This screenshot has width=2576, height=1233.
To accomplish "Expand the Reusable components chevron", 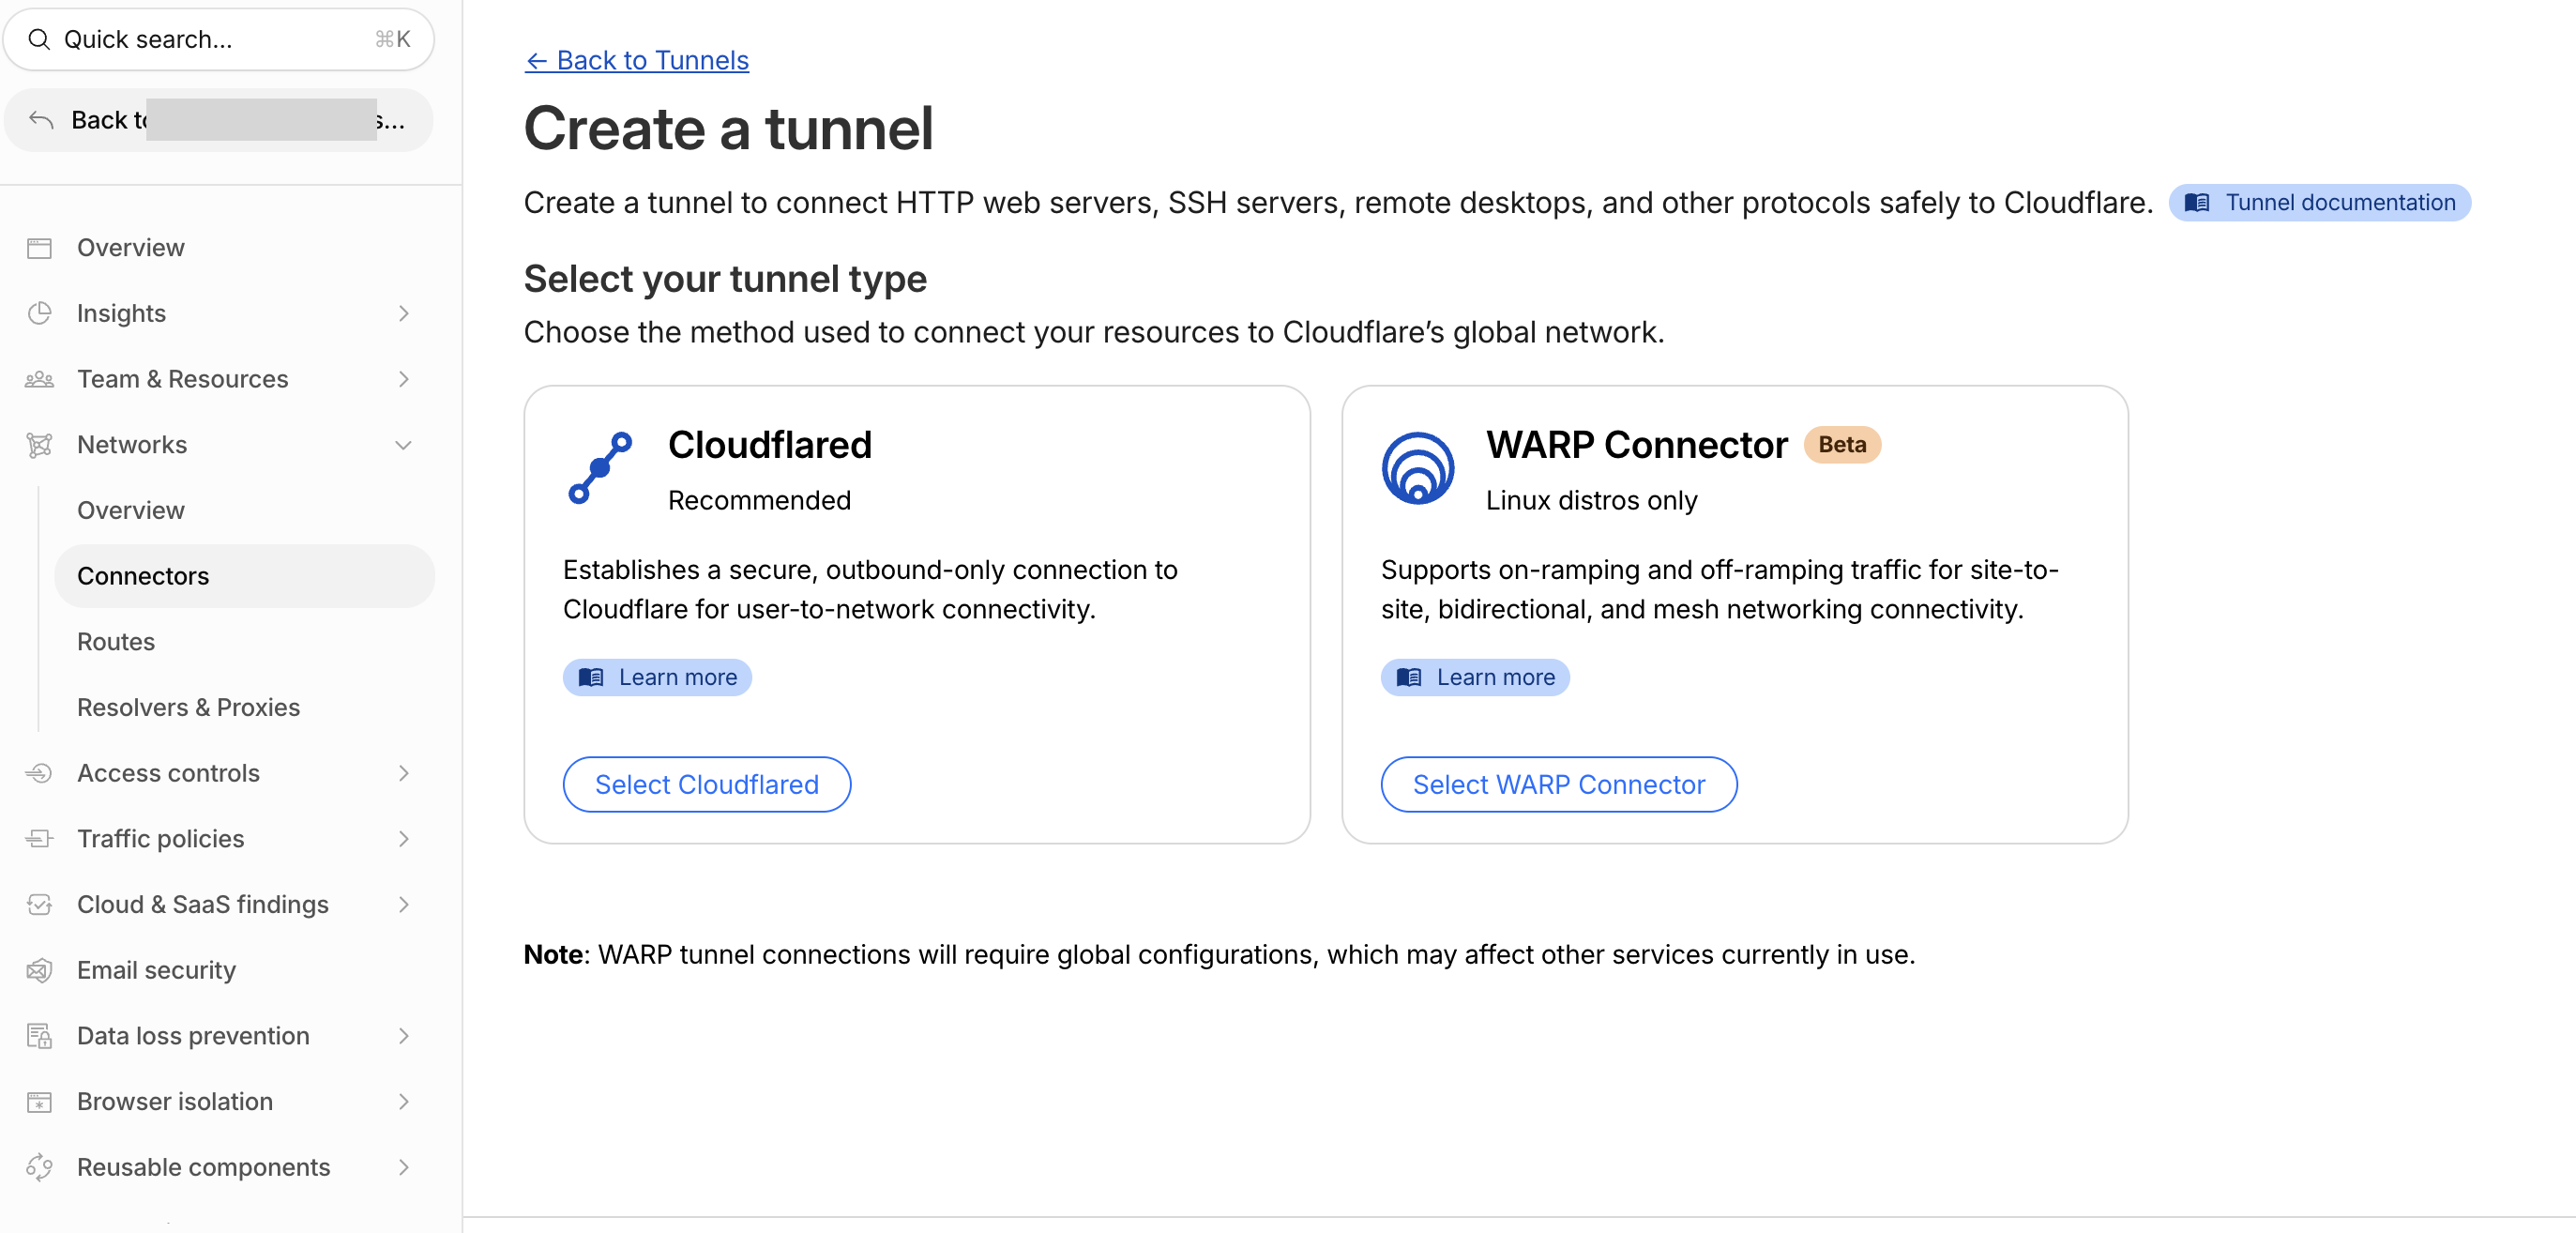I will 404,1167.
